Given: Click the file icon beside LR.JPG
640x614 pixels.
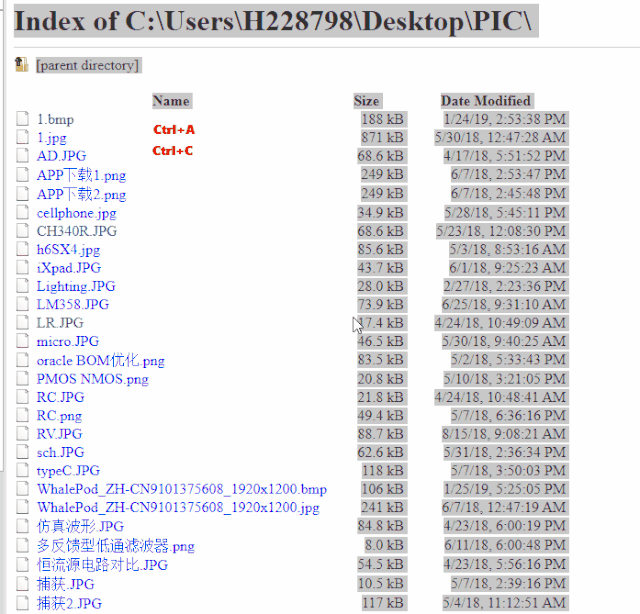Looking at the screenshot, I should (22, 323).
